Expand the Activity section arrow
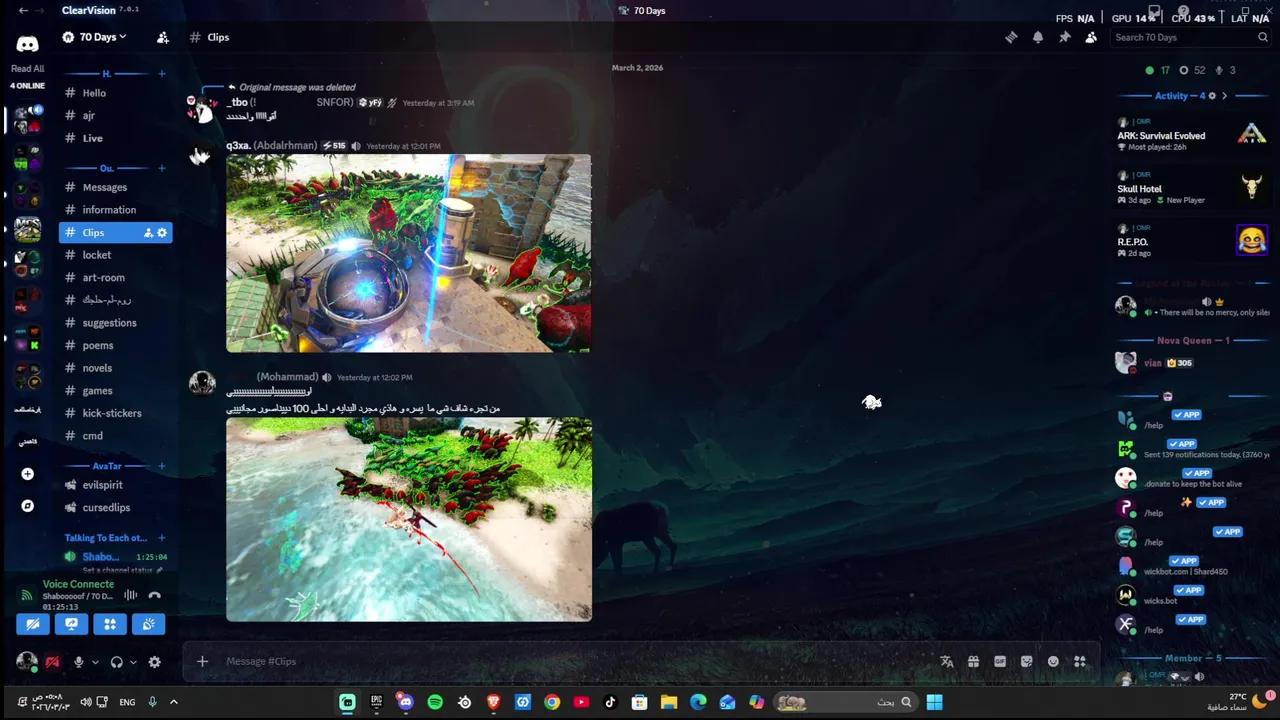Image resolution: width=1280 pixels, height=720 pixels. coord(1224,96)
